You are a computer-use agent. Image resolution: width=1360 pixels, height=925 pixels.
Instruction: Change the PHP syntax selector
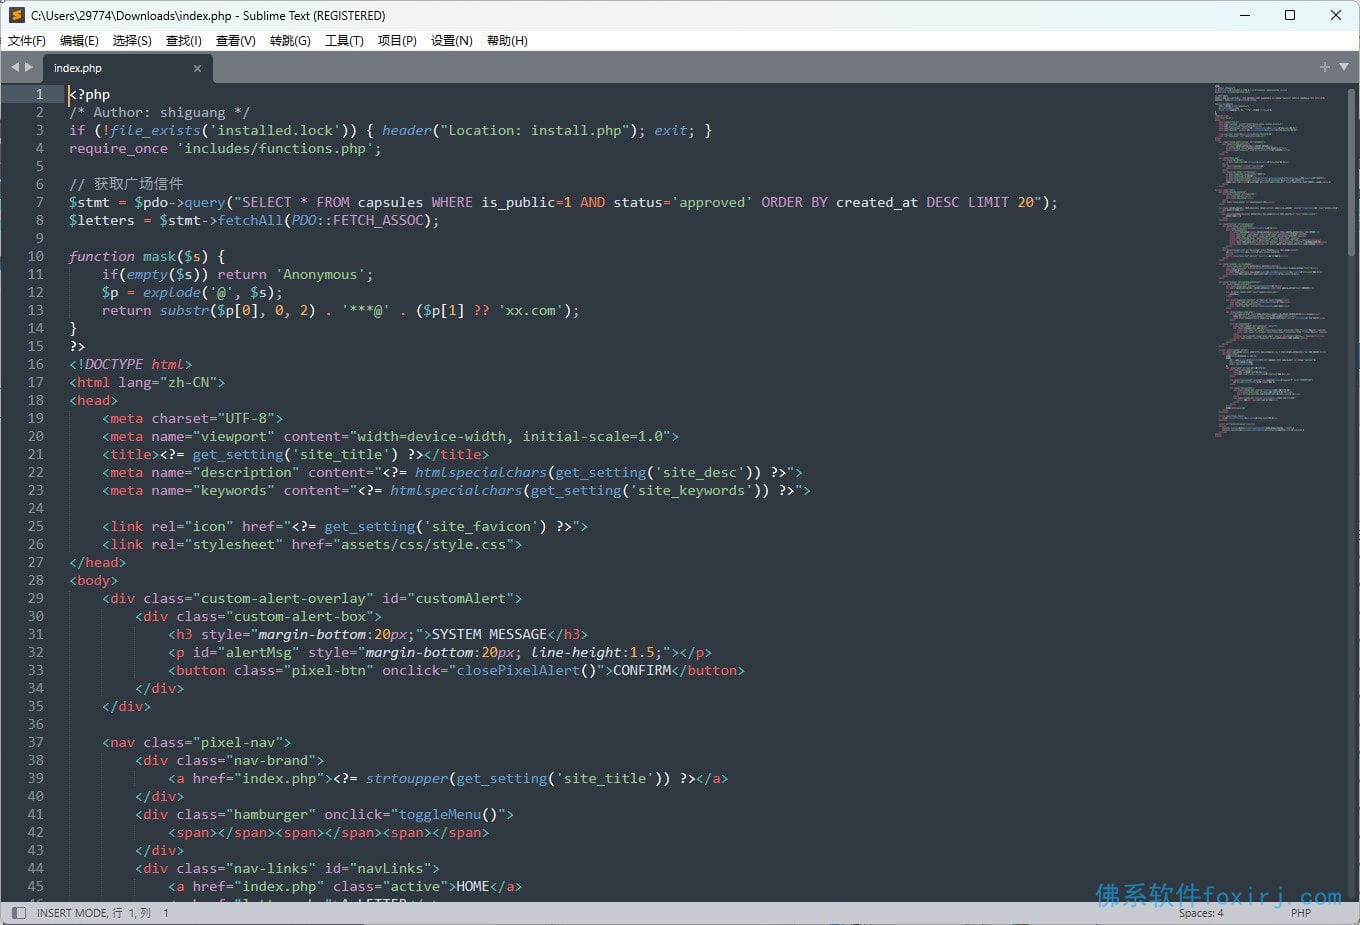pyautogui.click(x=1300, y=913)
